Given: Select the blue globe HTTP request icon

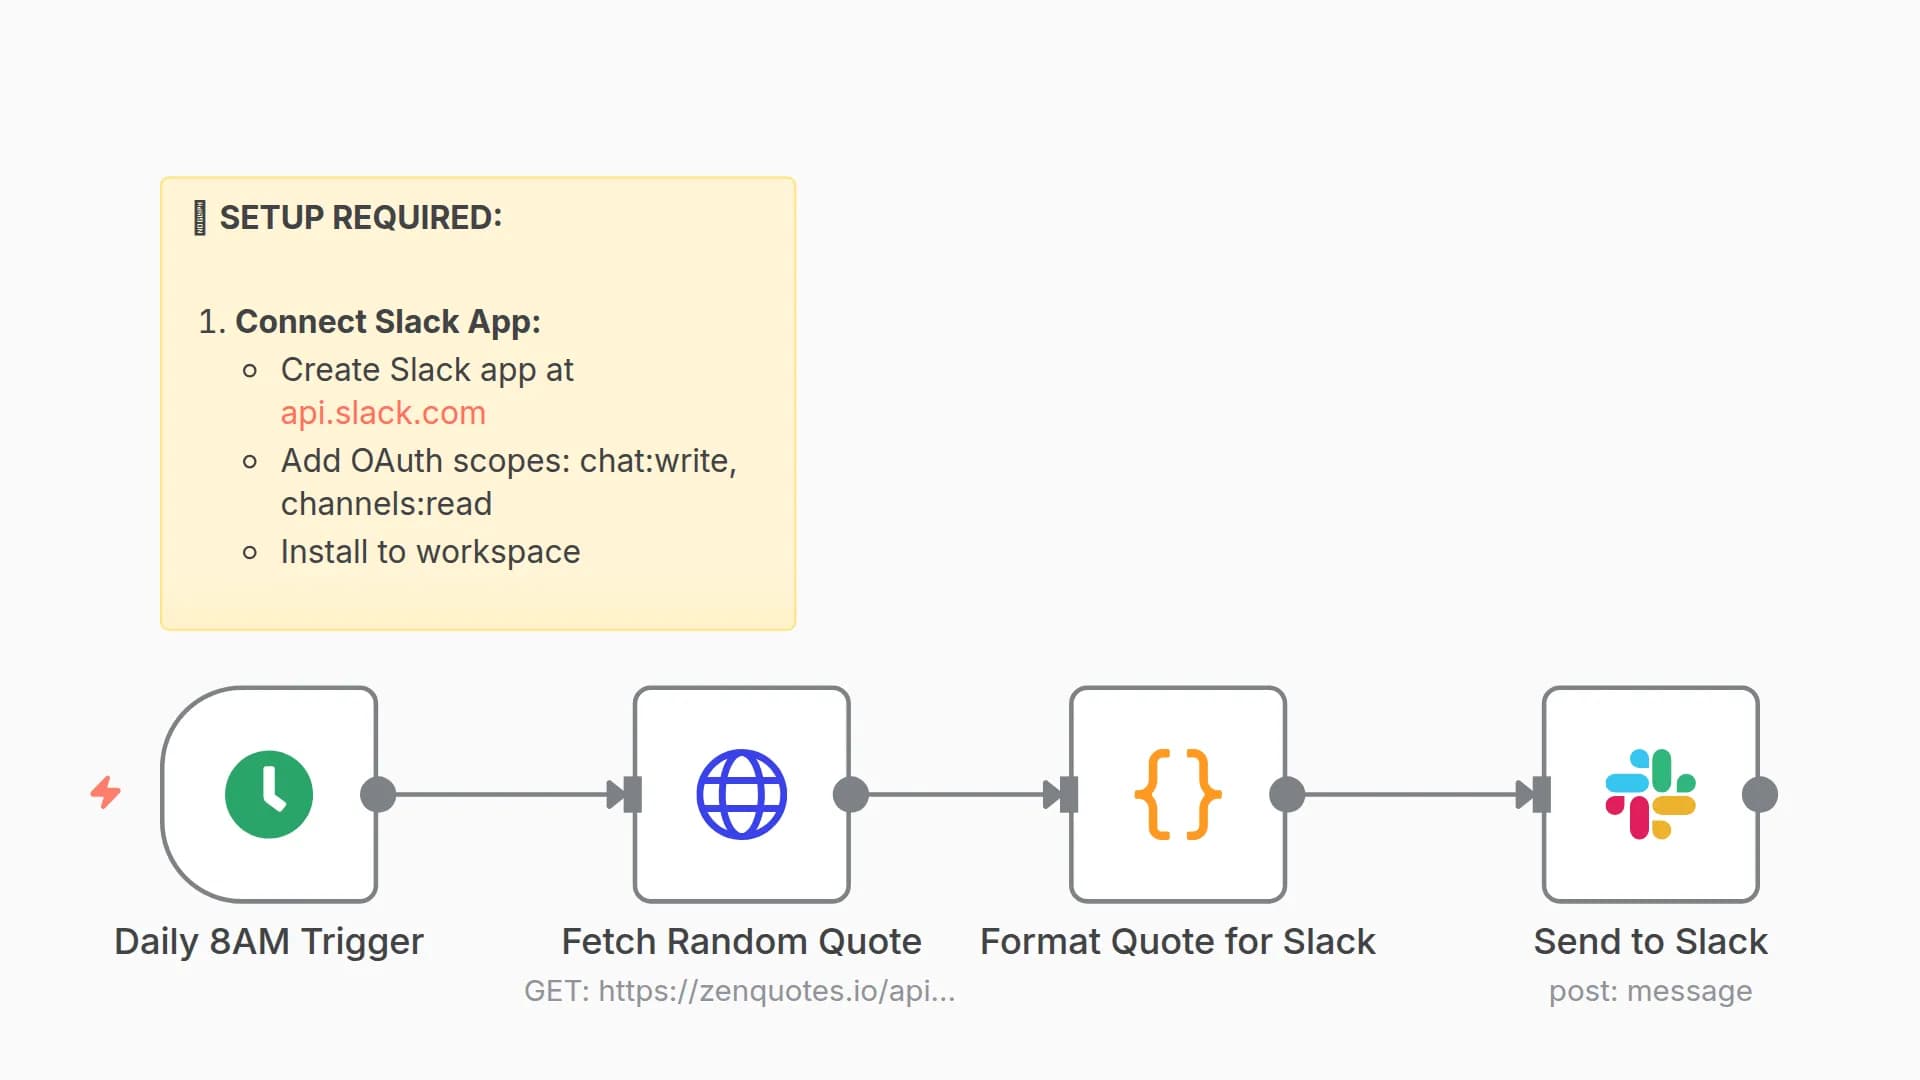Looking at the screenshot, I should pyautogui.click(x=741, y=794).
